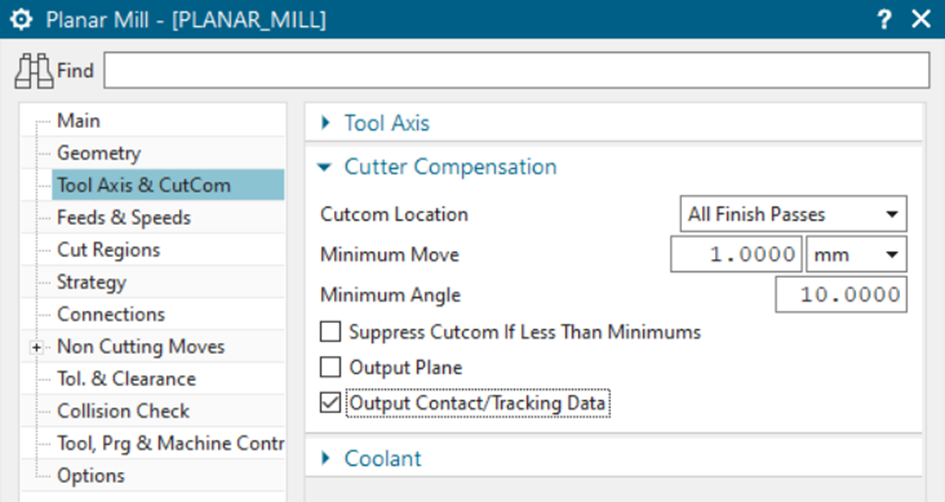Click the gear icon in title bar
Viewport: 945px width, 502px height.
(21, 20)
